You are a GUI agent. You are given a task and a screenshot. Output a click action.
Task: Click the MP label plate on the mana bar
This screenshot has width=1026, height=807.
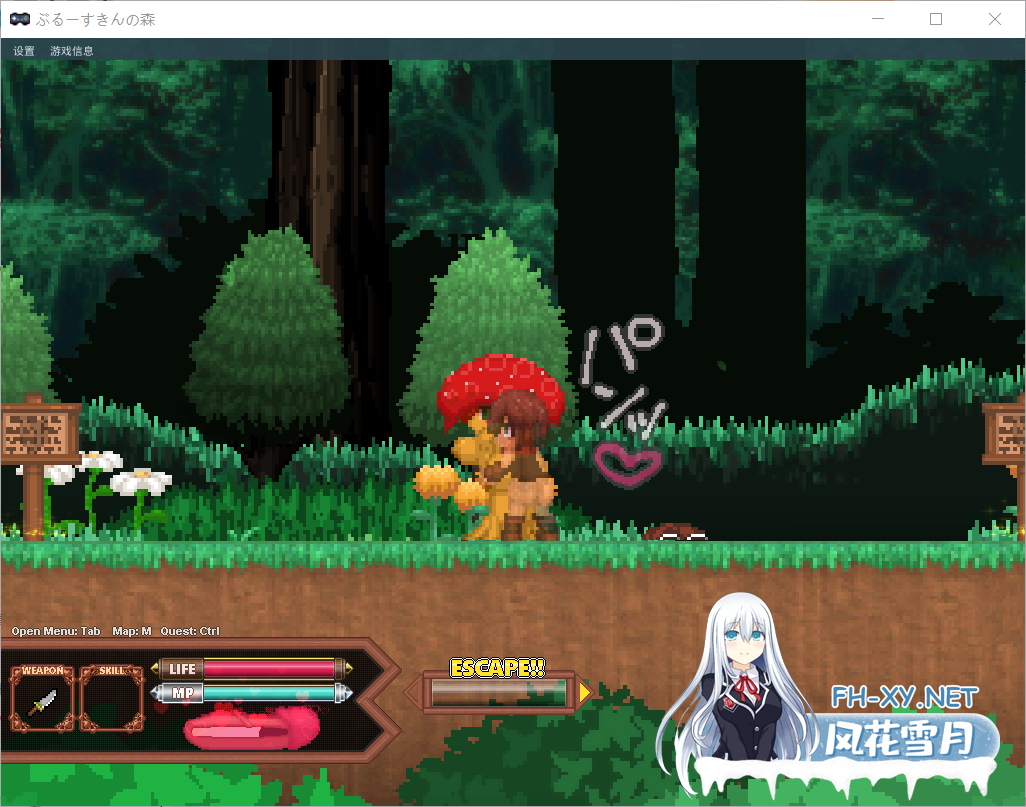pos(182,691)
